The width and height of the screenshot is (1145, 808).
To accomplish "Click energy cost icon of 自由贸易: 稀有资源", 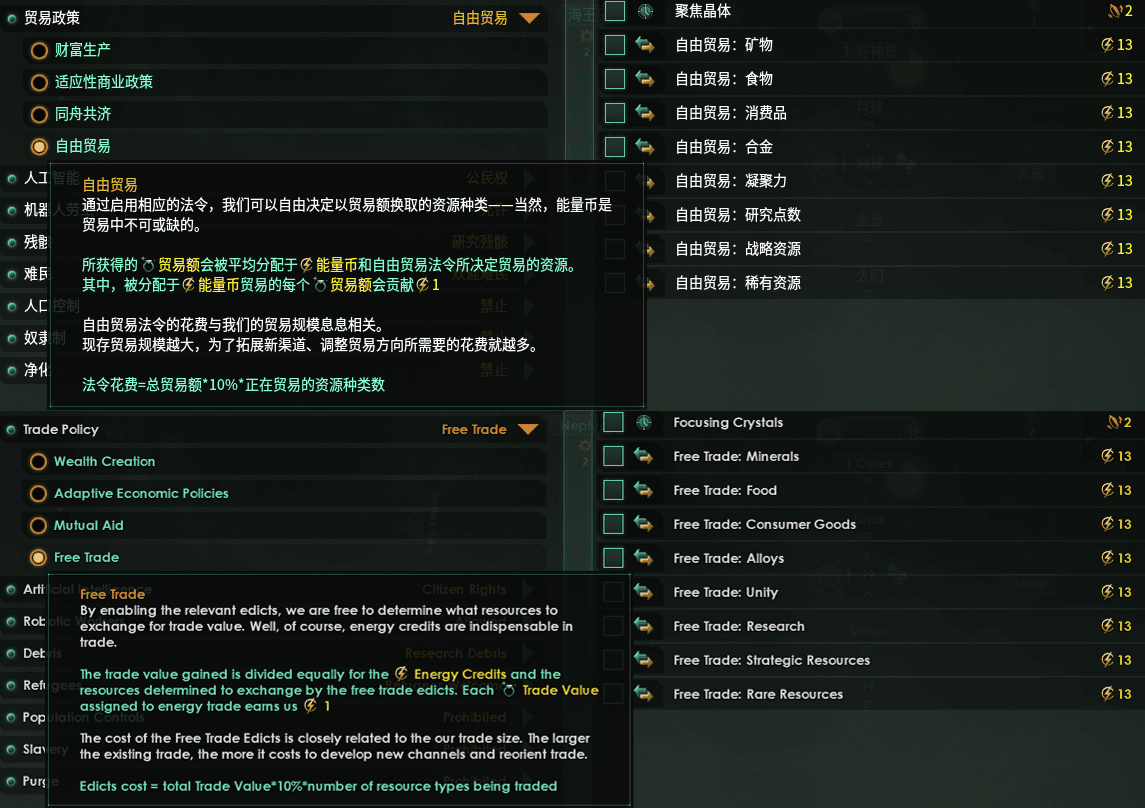I will coord(1107,283).
